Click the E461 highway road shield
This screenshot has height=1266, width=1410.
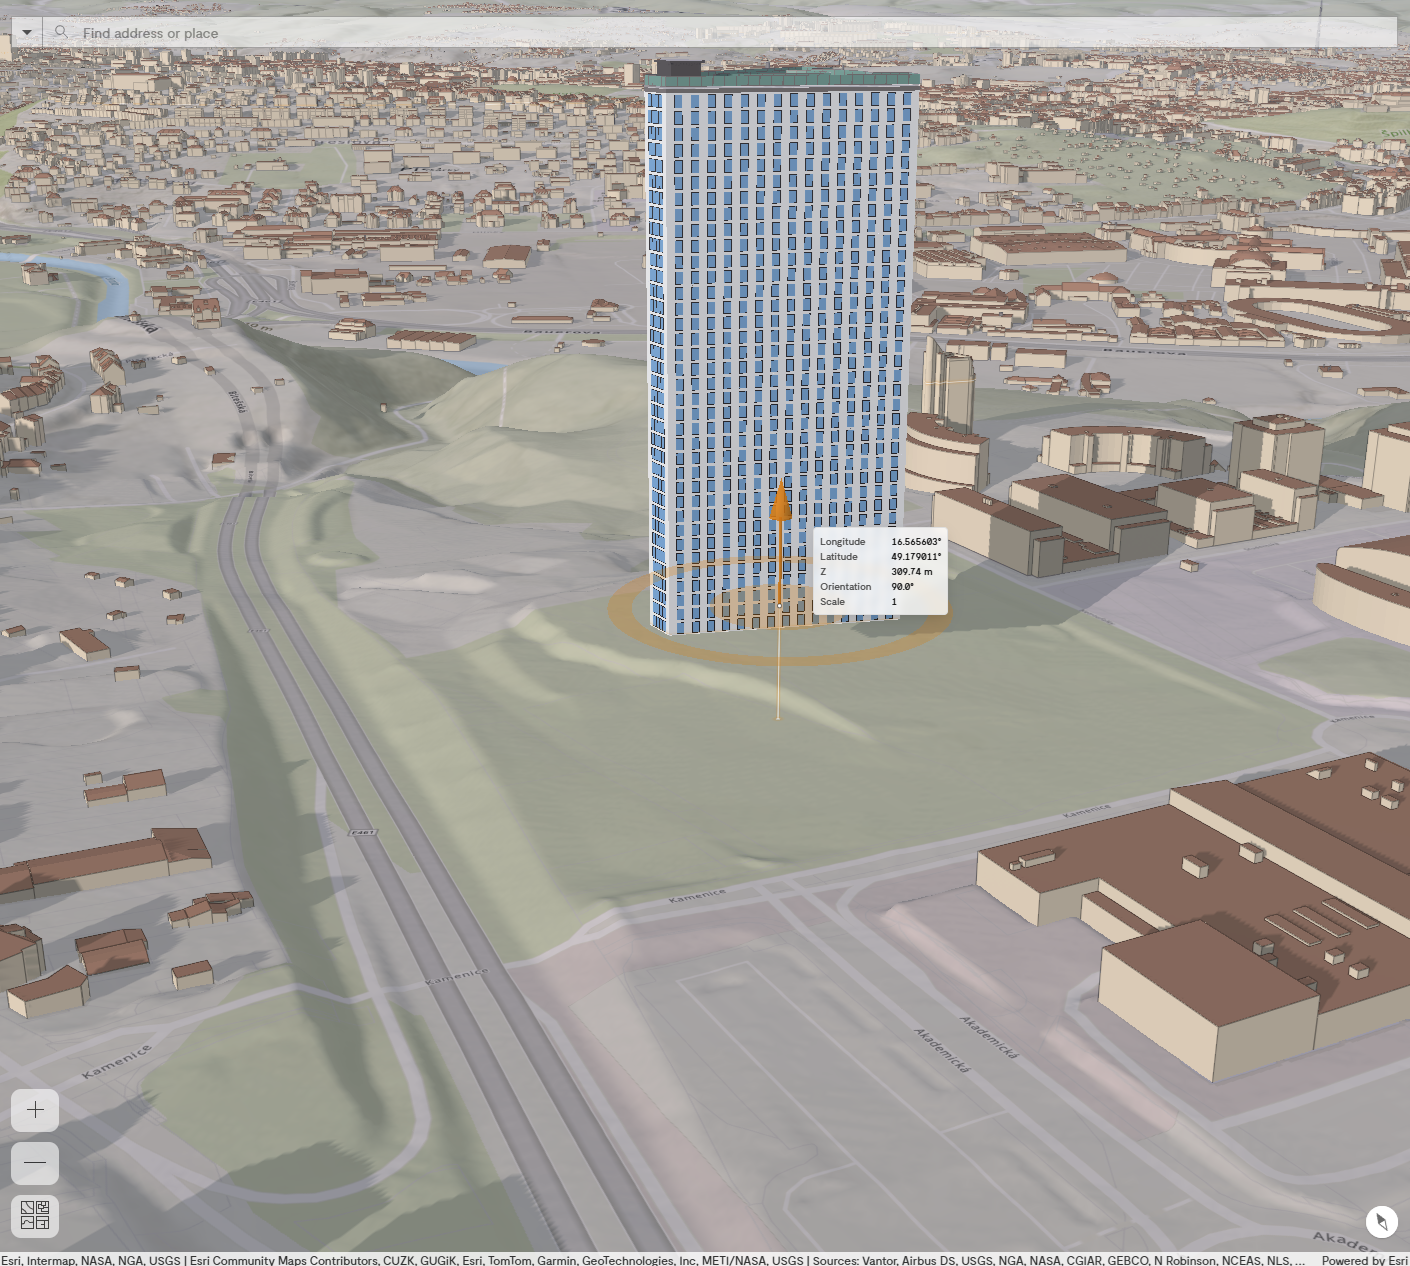[x=362, y=832]
